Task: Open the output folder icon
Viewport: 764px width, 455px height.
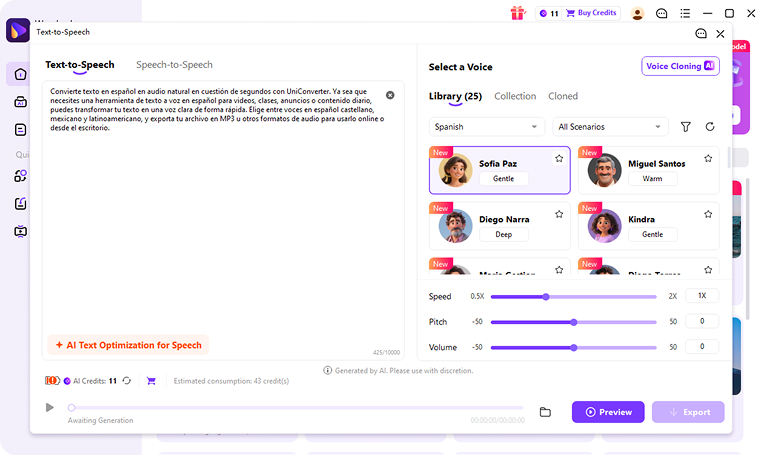Action: [x=545, y=412]
